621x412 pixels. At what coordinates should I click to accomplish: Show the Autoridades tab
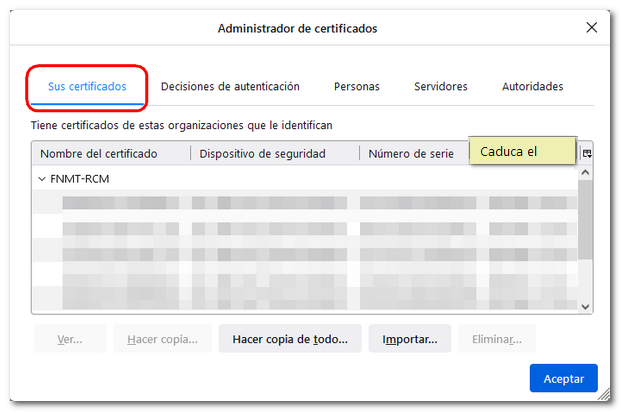[532, 87]
